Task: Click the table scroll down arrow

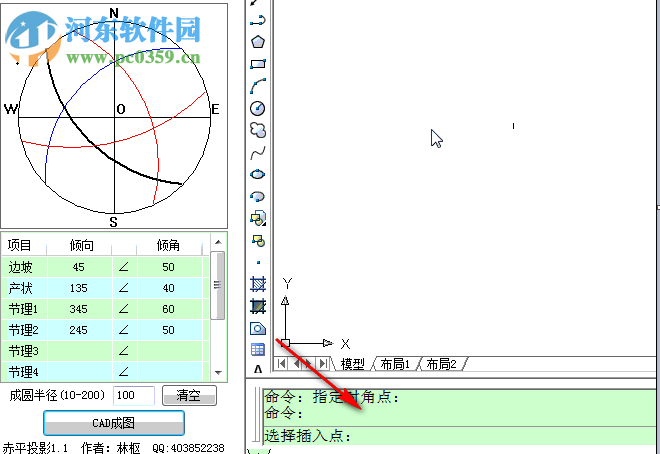Action: pos(218,372)
